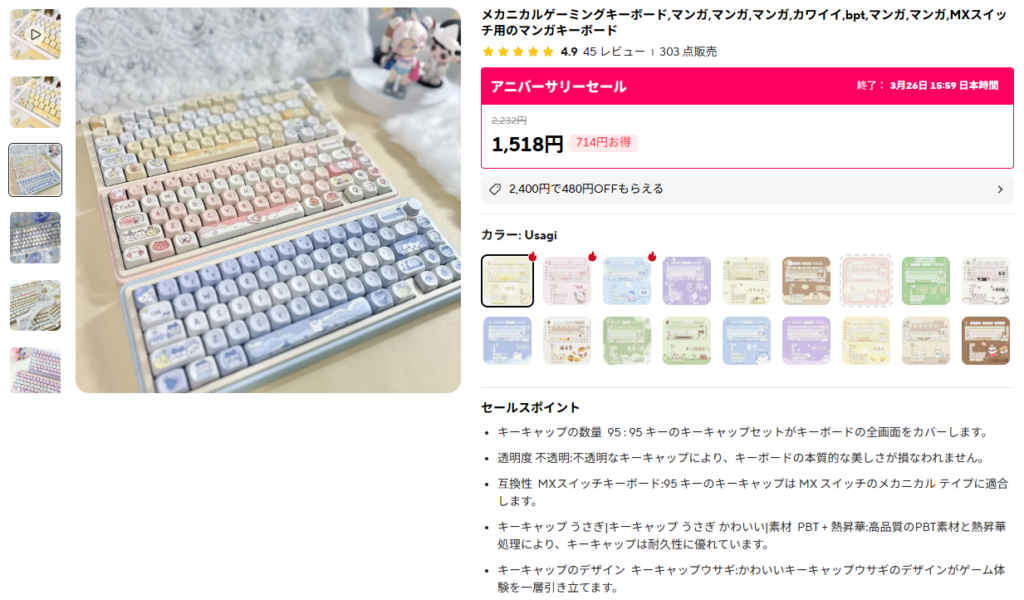Select the dashed-outline pink color variant
The width and height of the screenshot is (1024, 600).
866,281
